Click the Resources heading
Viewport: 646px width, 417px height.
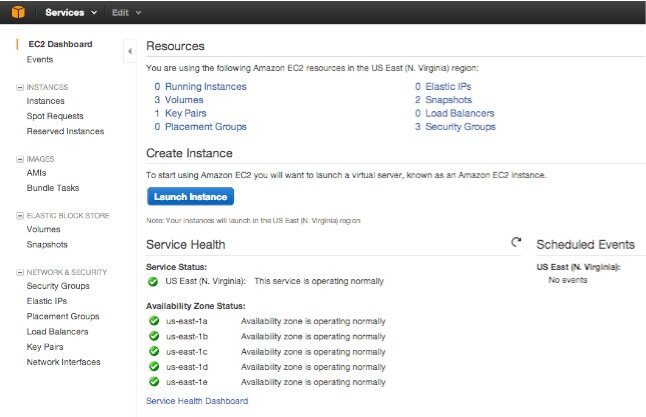click(x=175, y=46)
